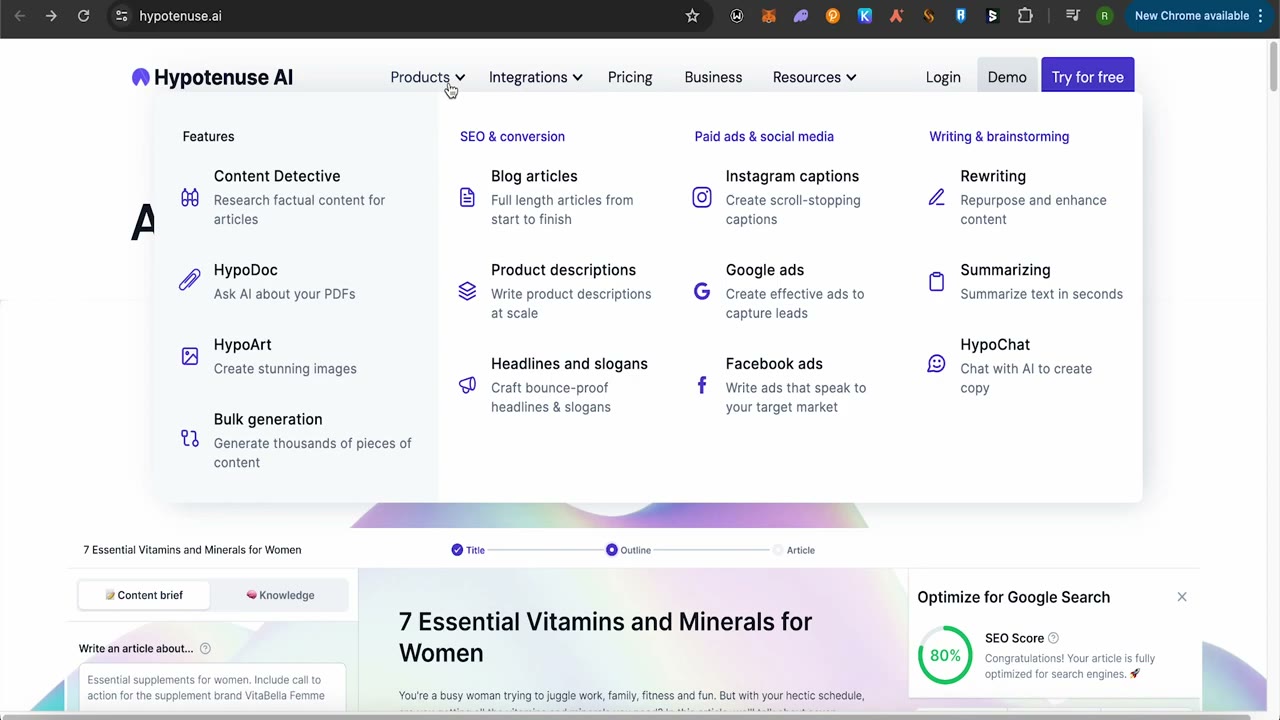Open the Hypotenuse AI logo homepage link
The height and width of the screenshot is (720, 1280).
coord(212,77)
